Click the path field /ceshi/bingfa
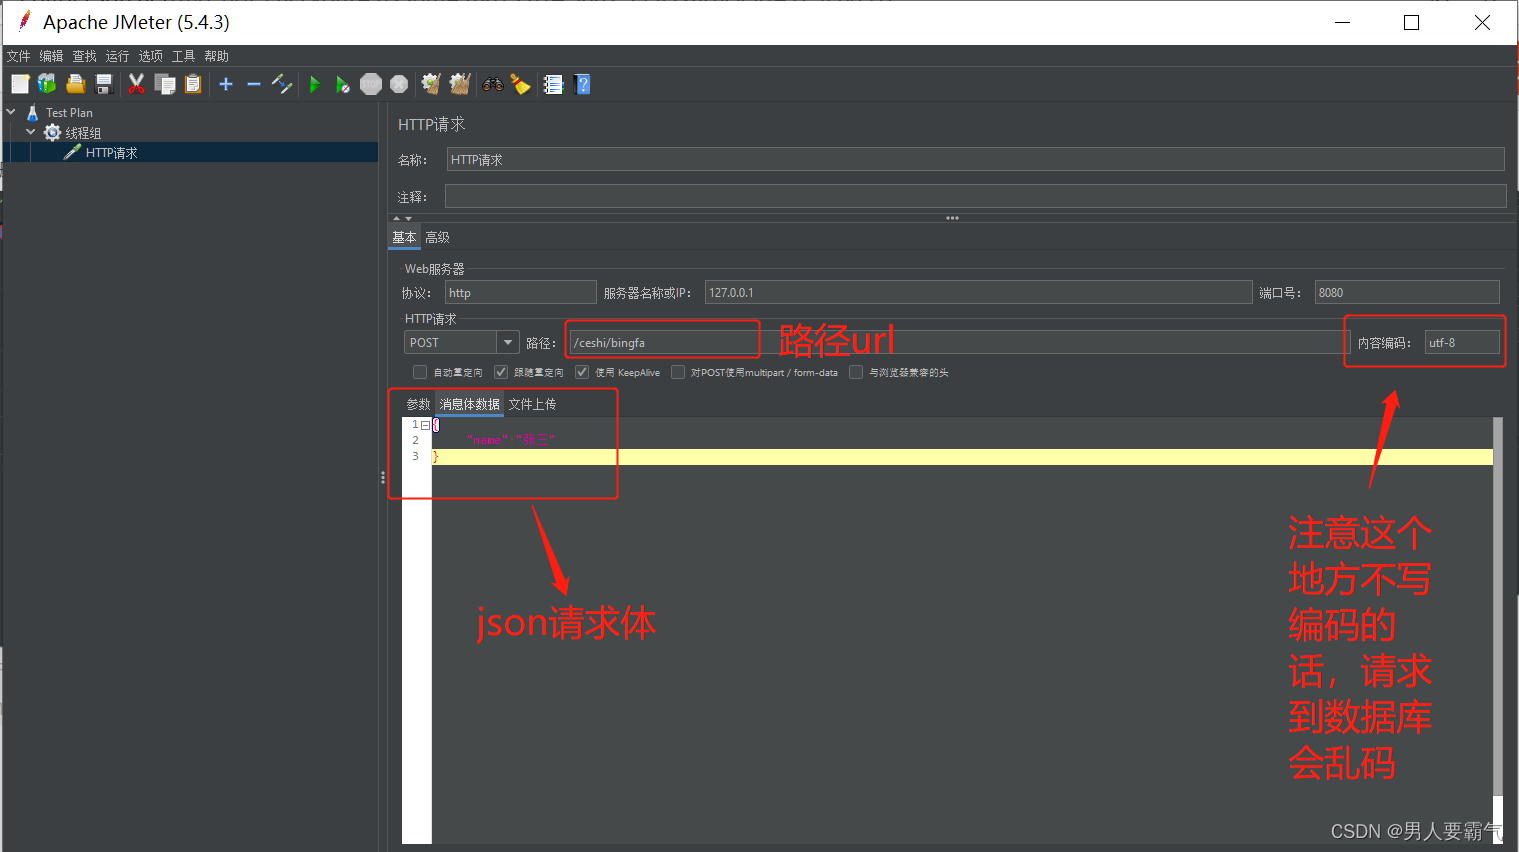Screen dimensions: 1519x852 [x=959, y=342]
